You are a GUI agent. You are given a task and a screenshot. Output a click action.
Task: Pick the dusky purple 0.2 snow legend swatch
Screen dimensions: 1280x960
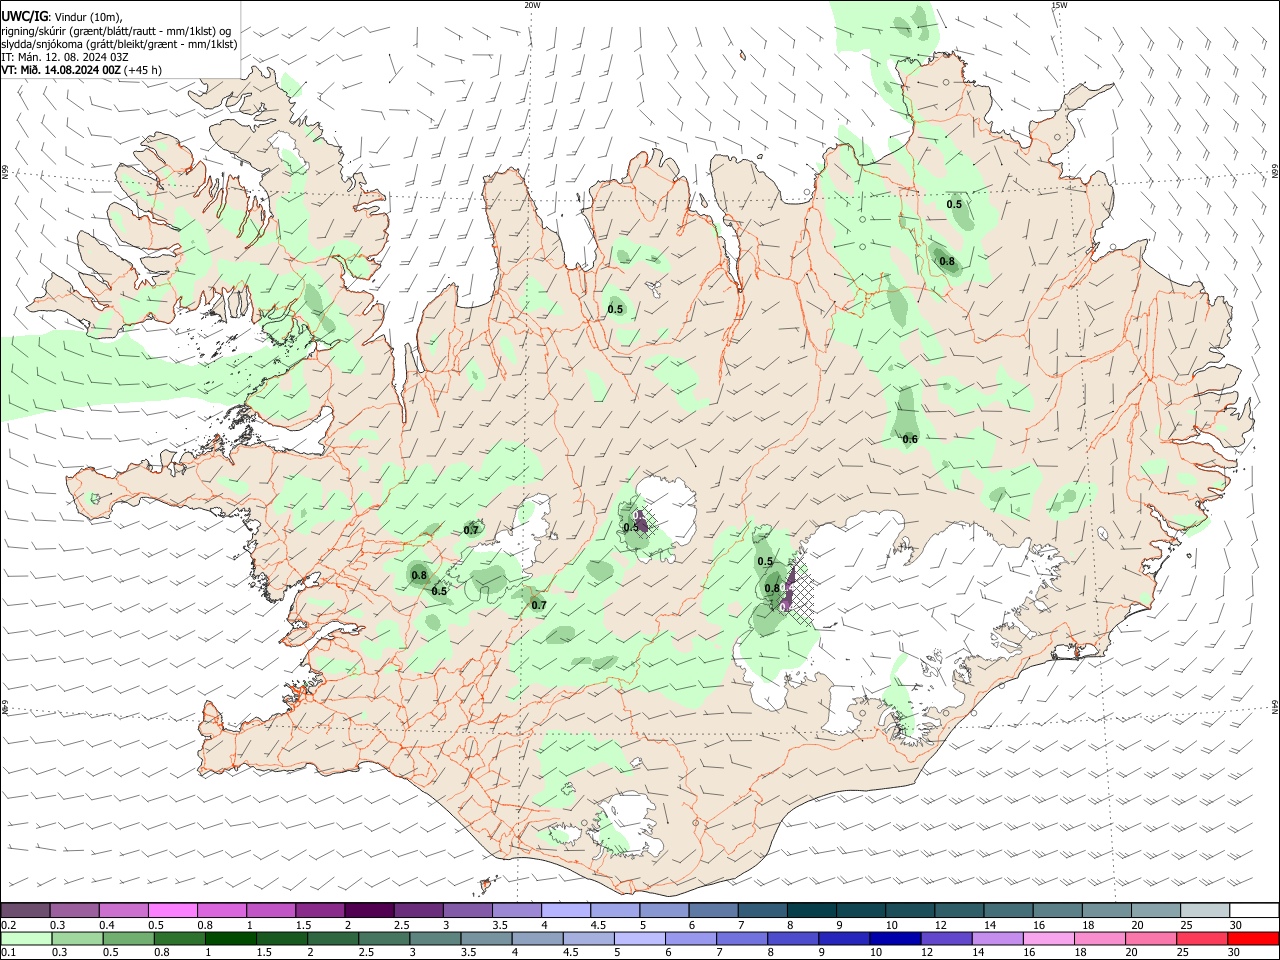pos(25,910)
